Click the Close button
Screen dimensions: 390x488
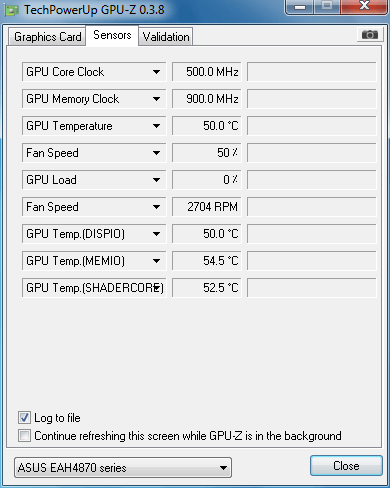coord(346,466)
